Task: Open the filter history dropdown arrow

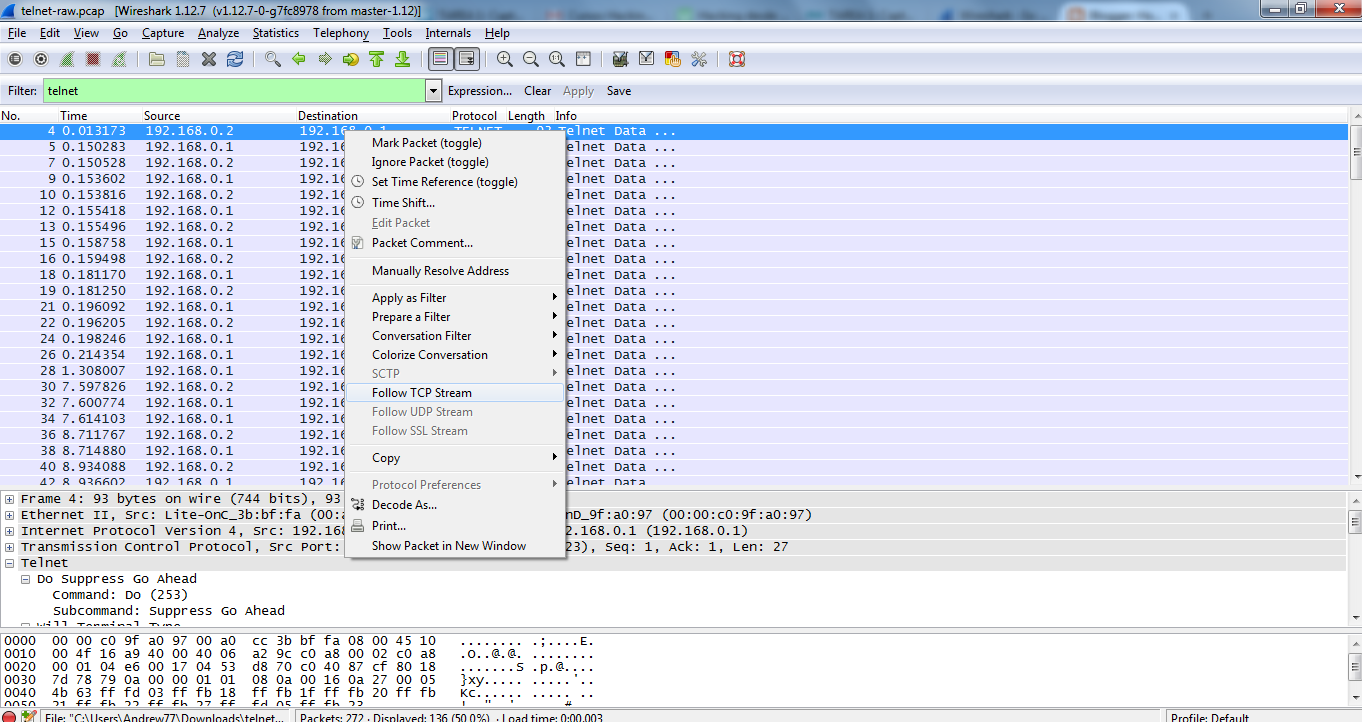Action: click(x=433, y=91)
